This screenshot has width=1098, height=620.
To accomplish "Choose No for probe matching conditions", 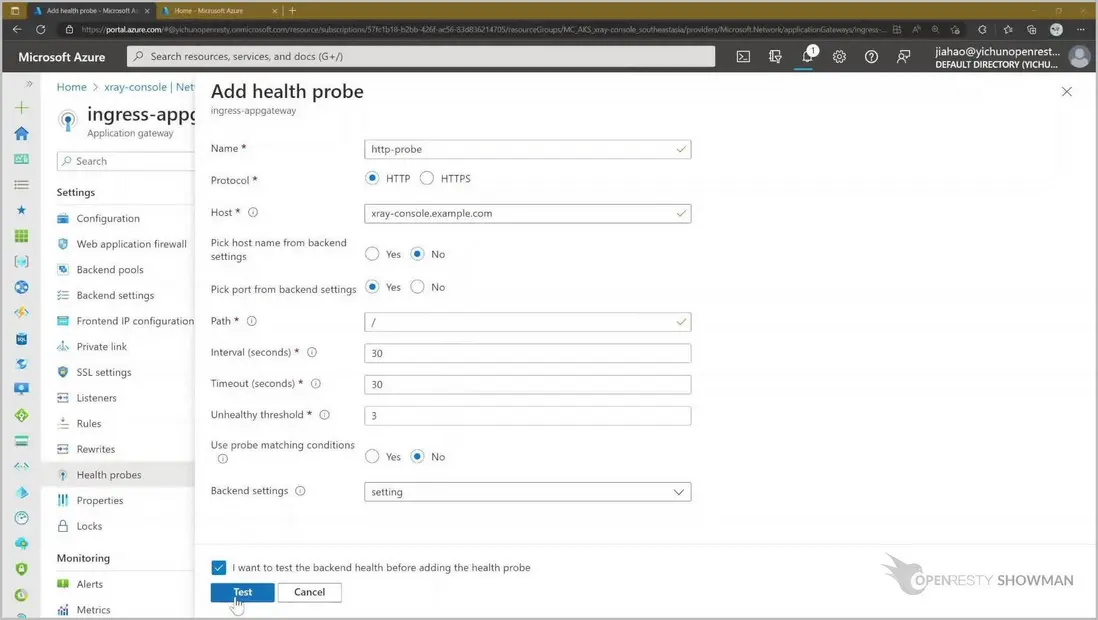I will point(417,456).
